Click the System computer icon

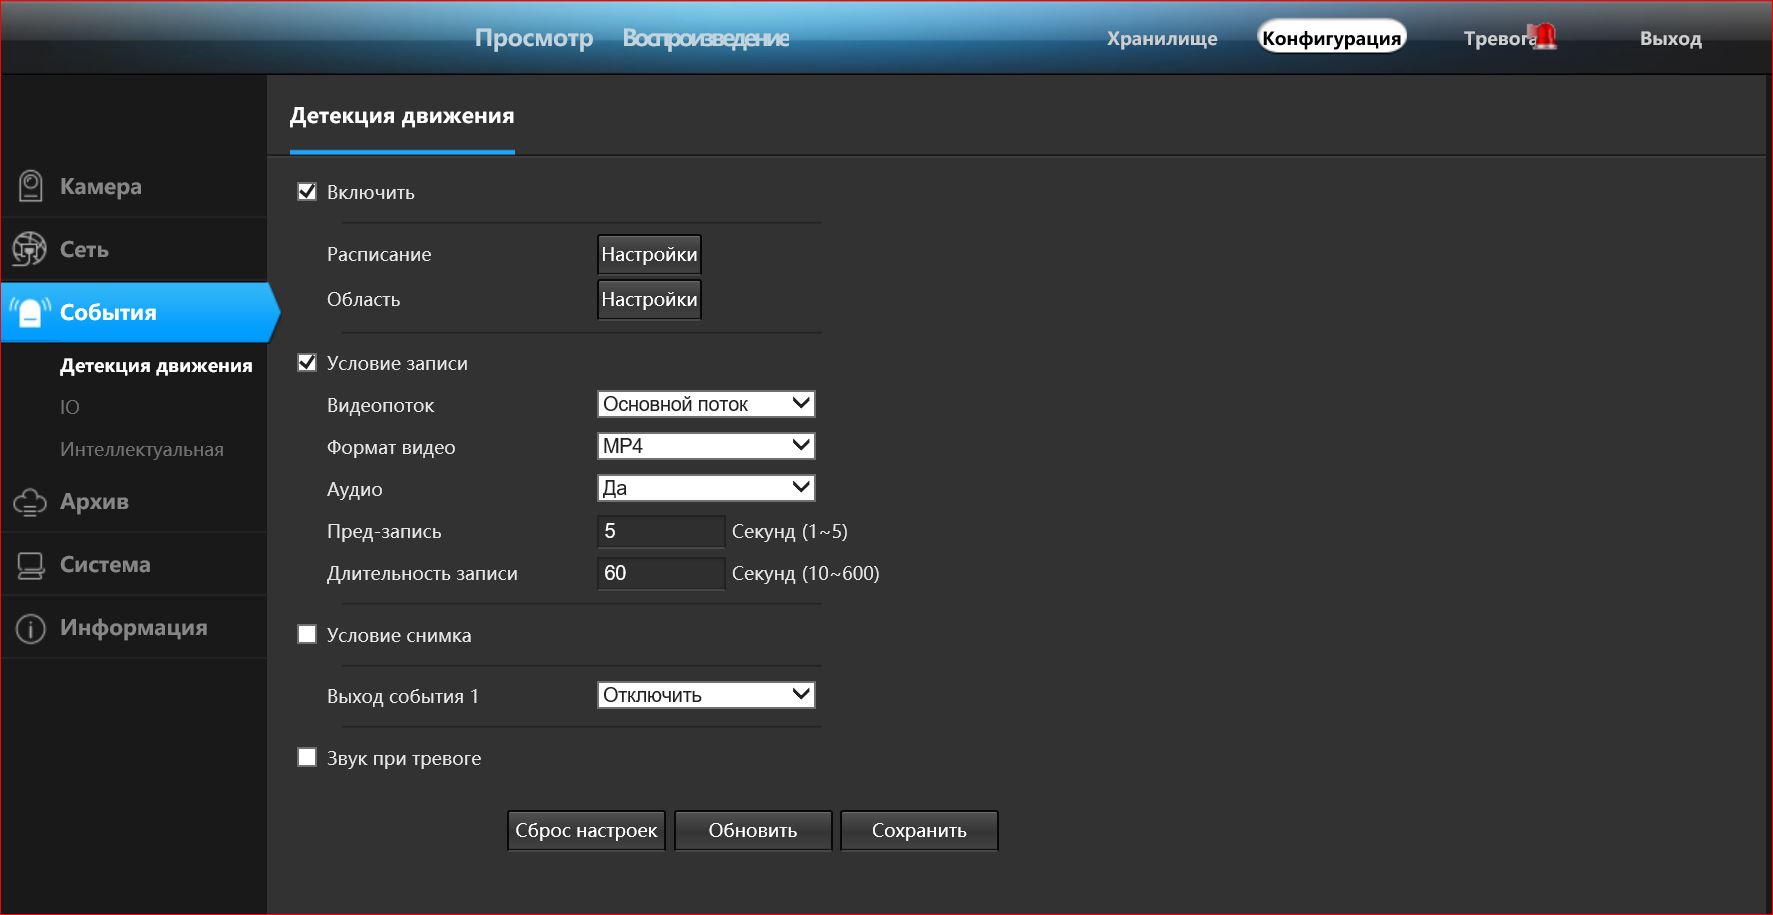point(31,565)
